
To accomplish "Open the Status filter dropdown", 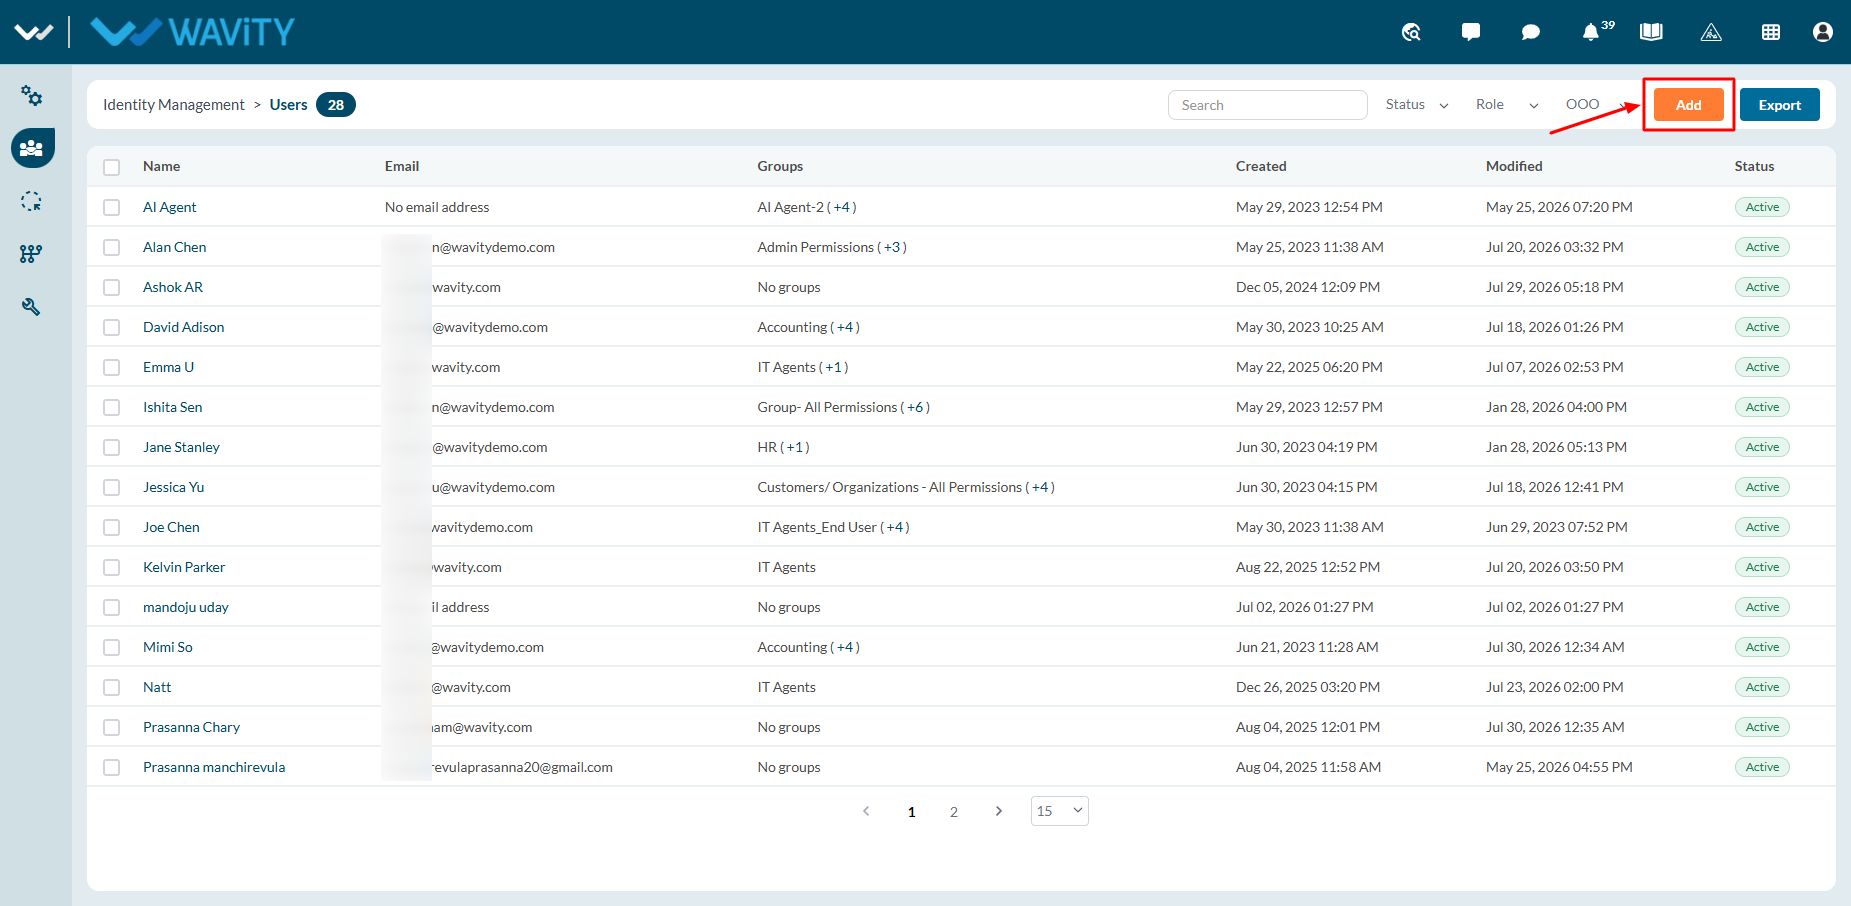I will tap(1417, 104).
